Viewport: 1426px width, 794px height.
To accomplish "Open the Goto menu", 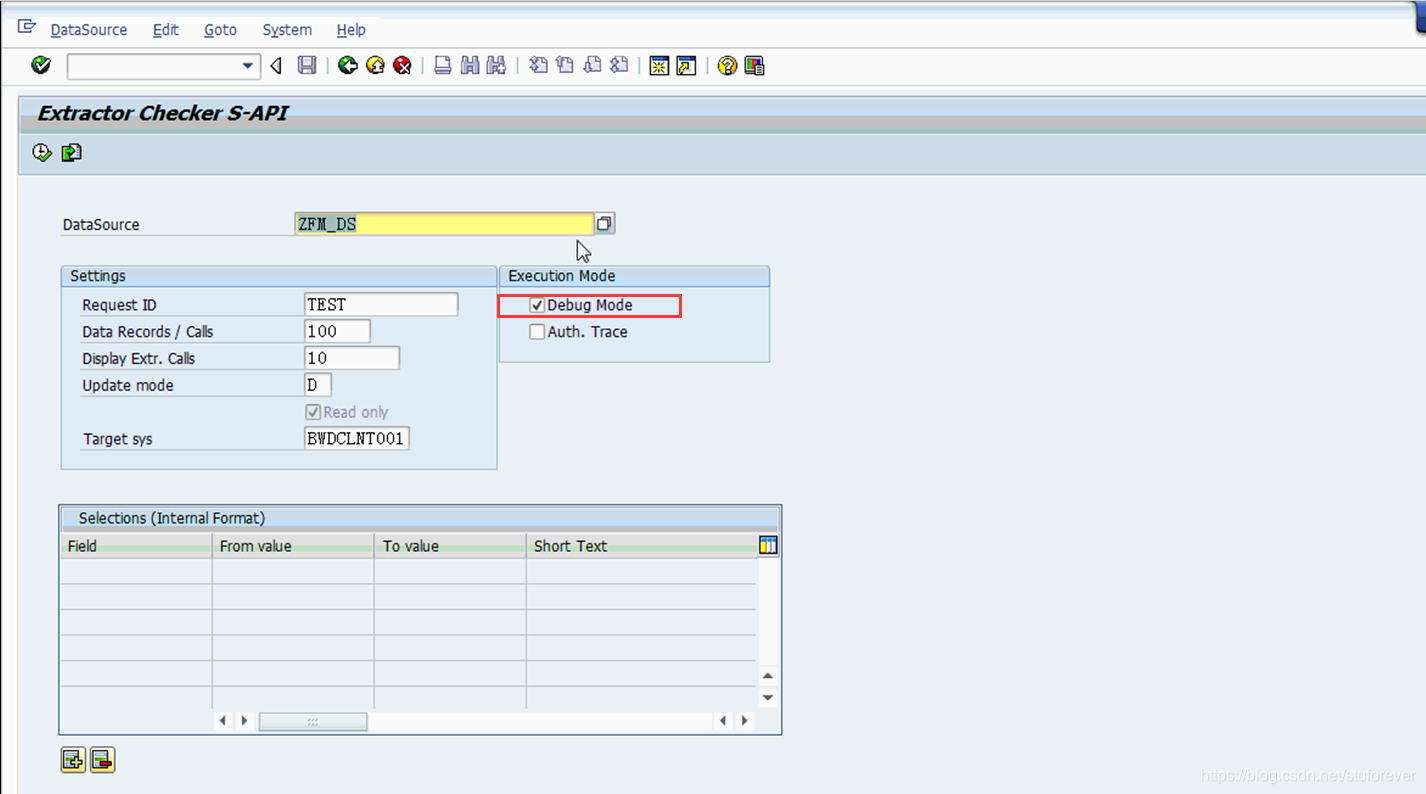I will point(220,30).
